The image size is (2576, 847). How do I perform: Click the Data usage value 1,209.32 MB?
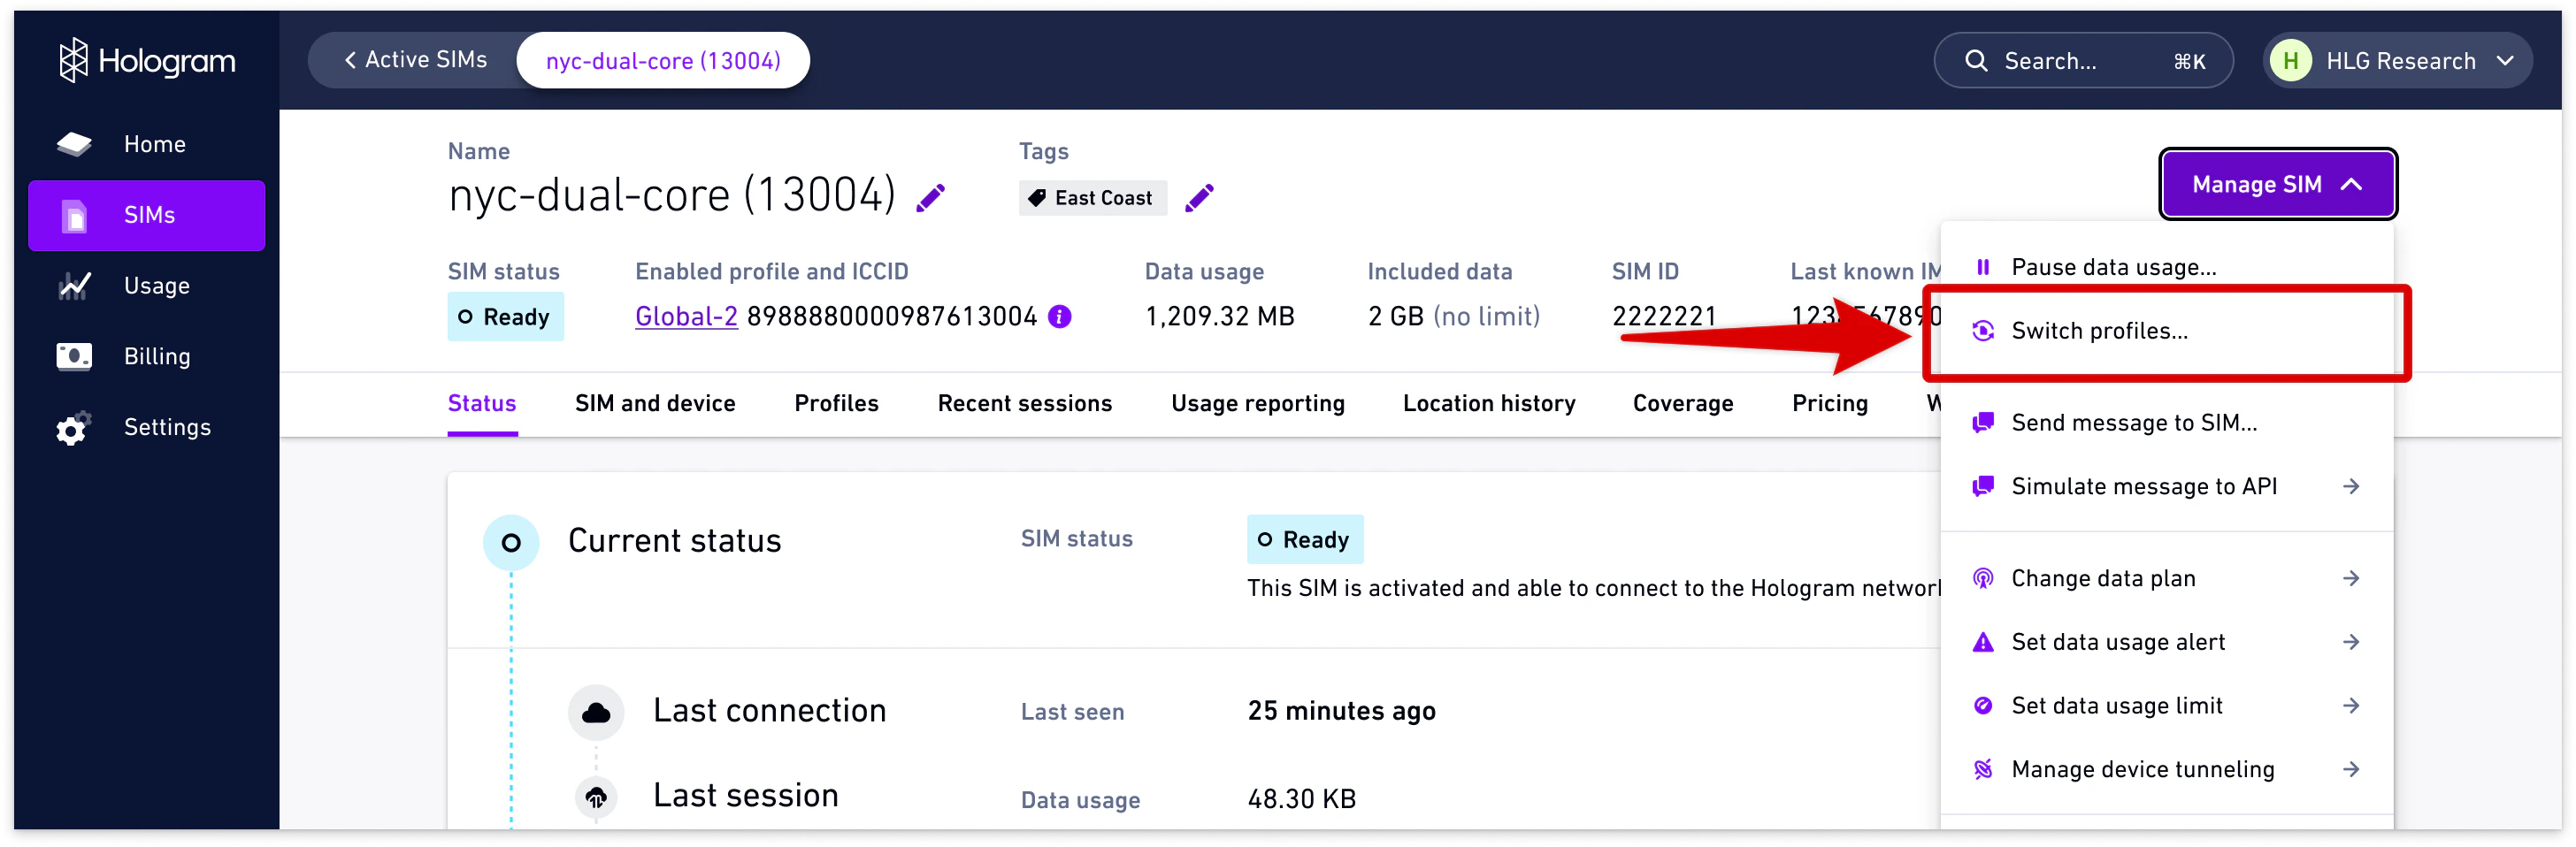tap(1219, 317)
